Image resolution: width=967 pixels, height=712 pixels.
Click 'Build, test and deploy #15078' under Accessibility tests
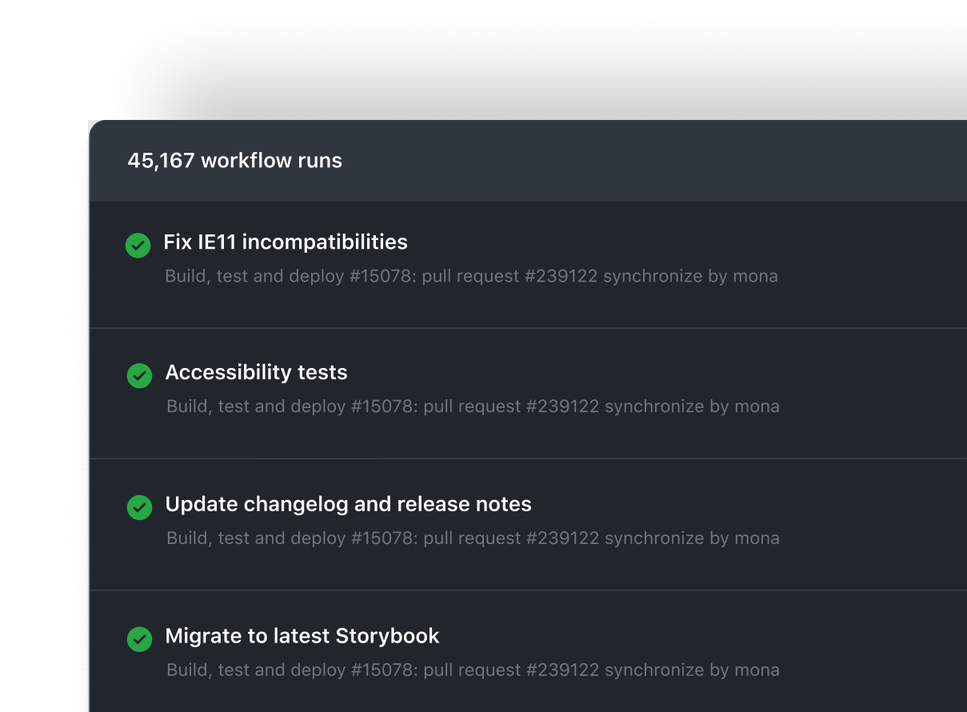coord(289,406)
